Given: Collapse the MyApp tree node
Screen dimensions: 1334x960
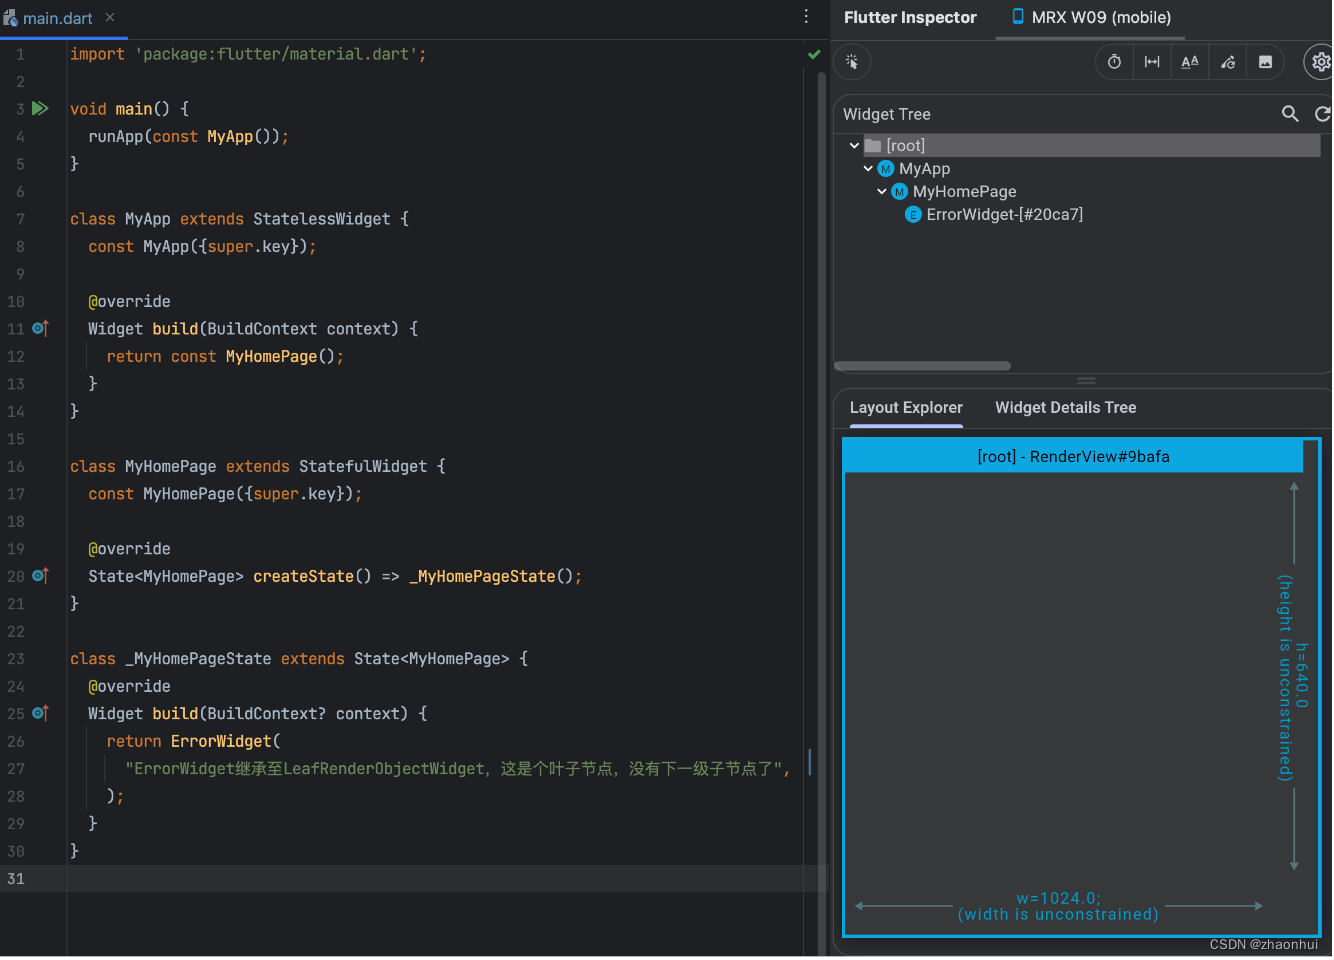Looking at the screenshot, I should pyautogui.click(x=868, y=169).
